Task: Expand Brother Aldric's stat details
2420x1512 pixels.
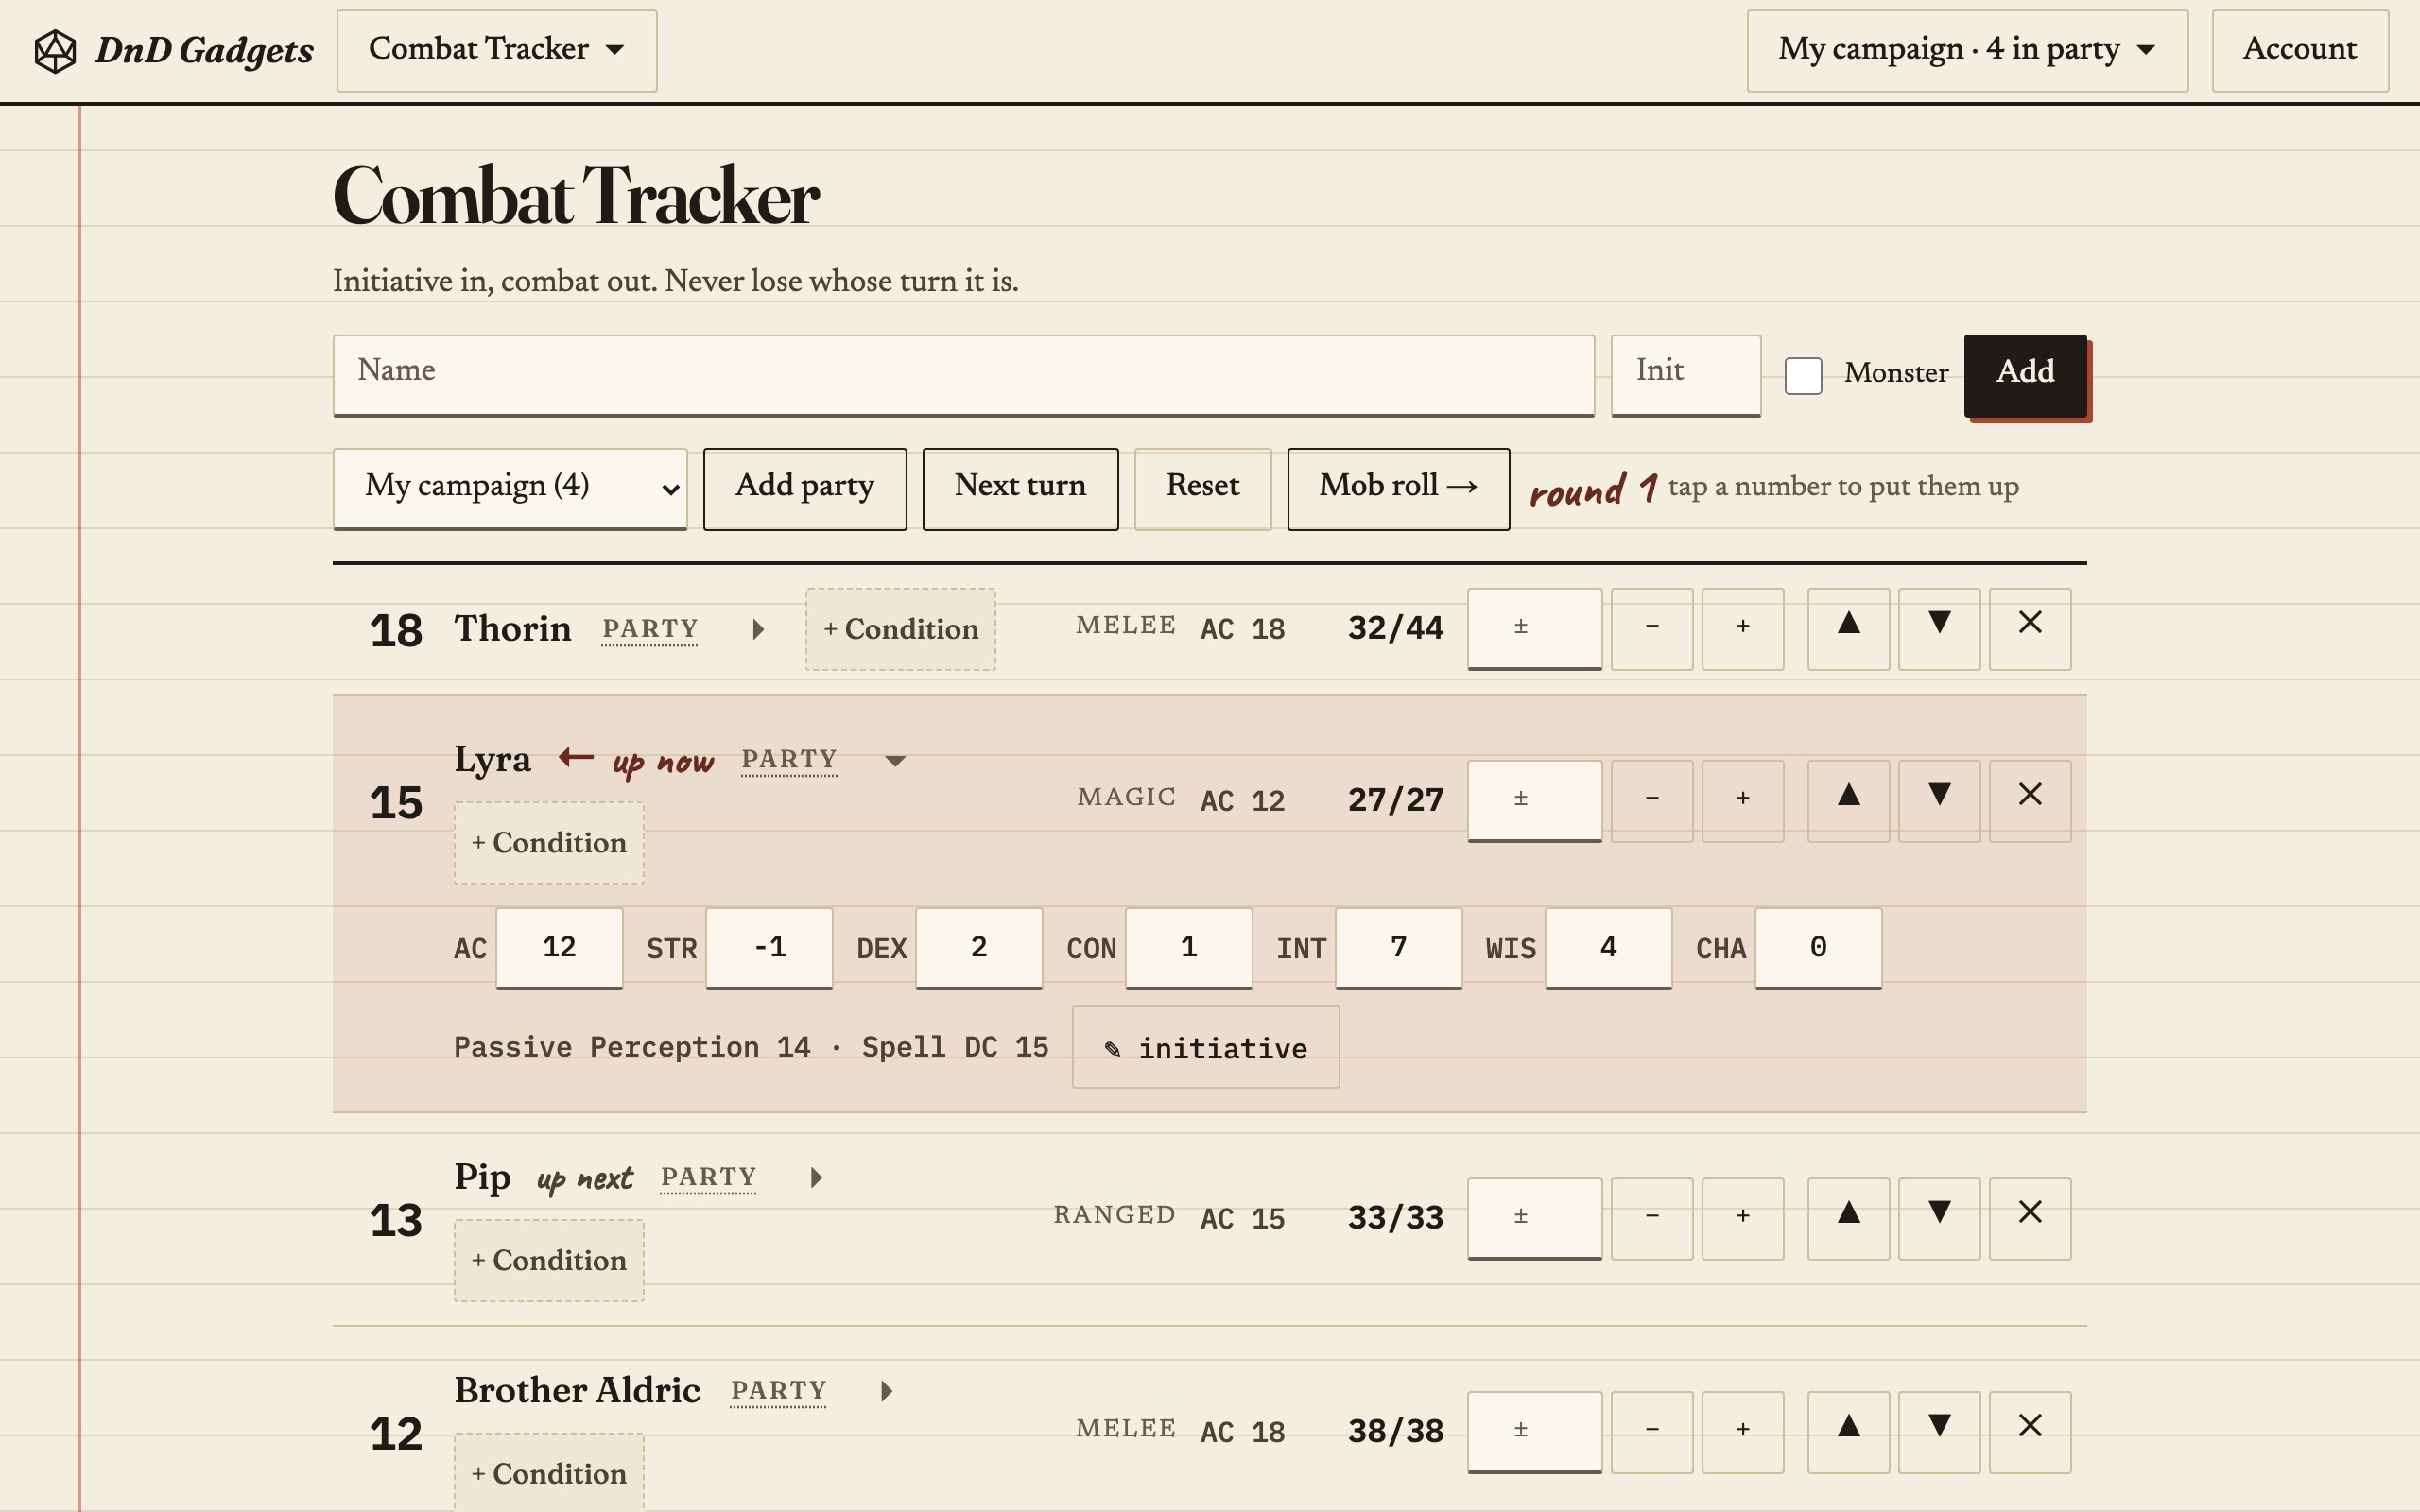Action: pos(886,1391)
